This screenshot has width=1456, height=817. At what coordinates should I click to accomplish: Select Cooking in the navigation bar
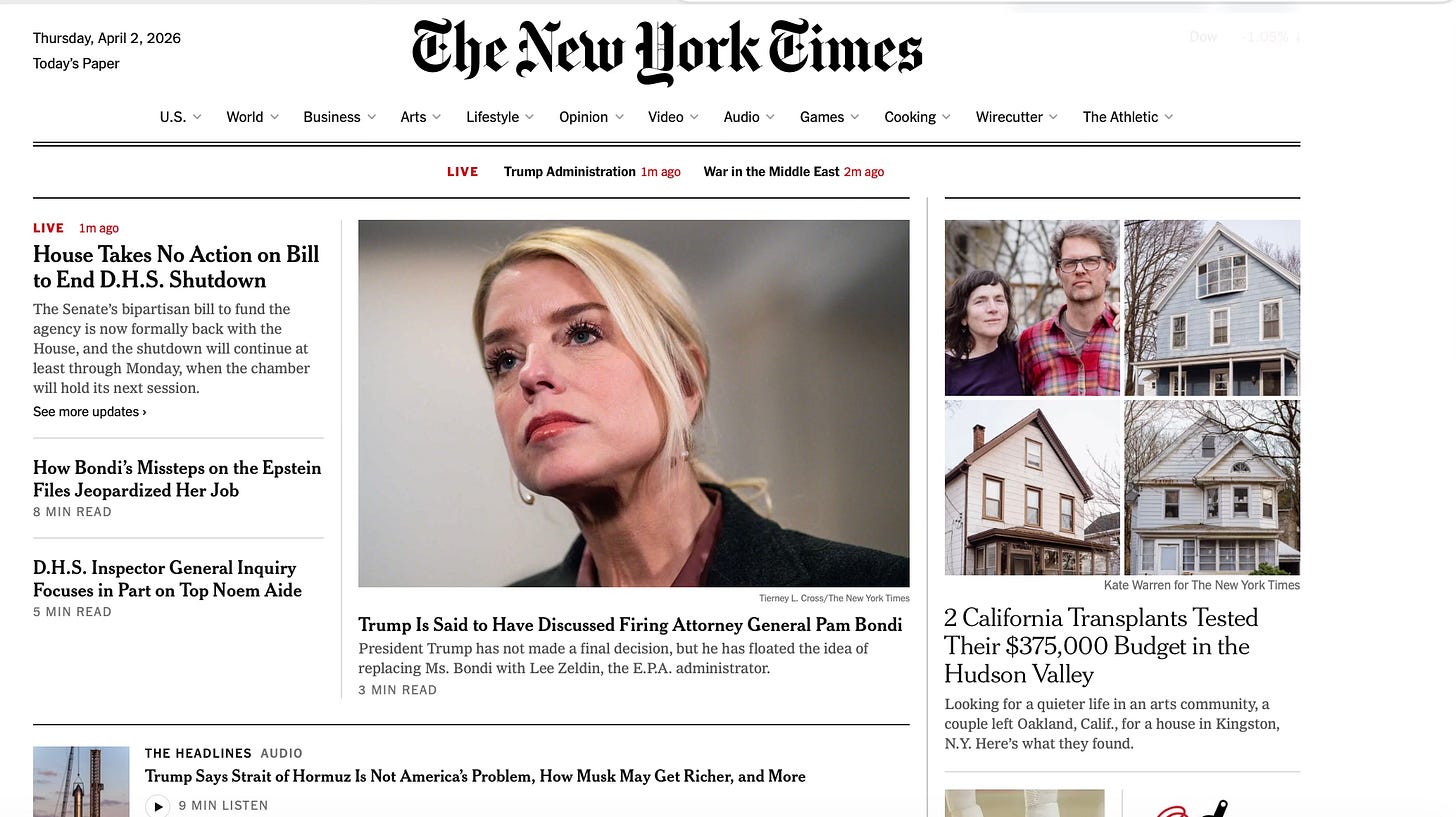coord(910,117)
